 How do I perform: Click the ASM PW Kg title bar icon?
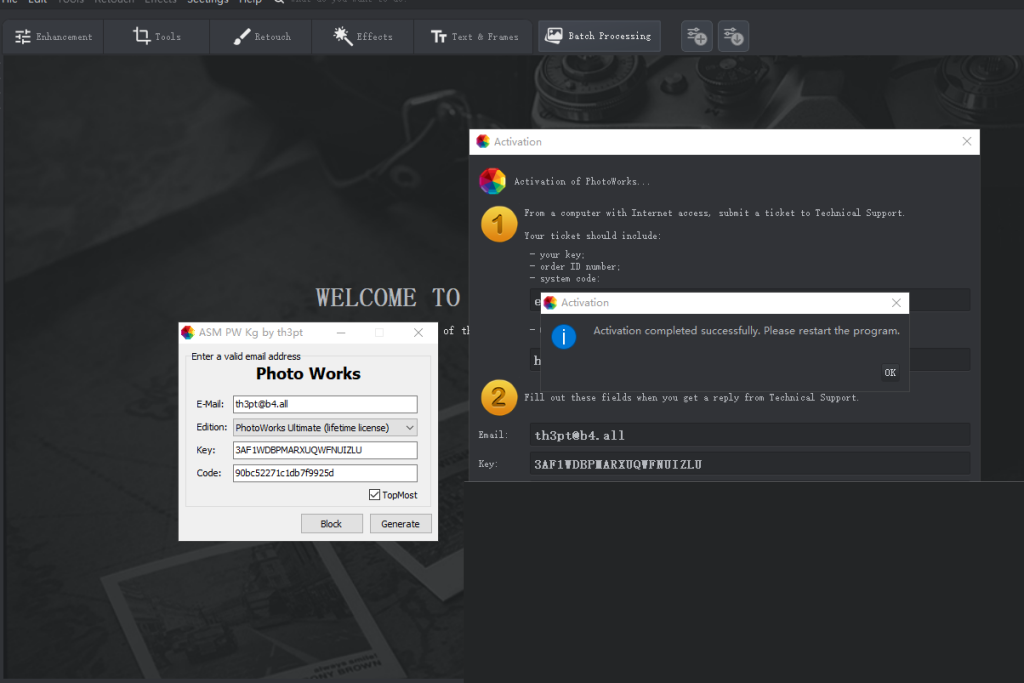[188, 332]
